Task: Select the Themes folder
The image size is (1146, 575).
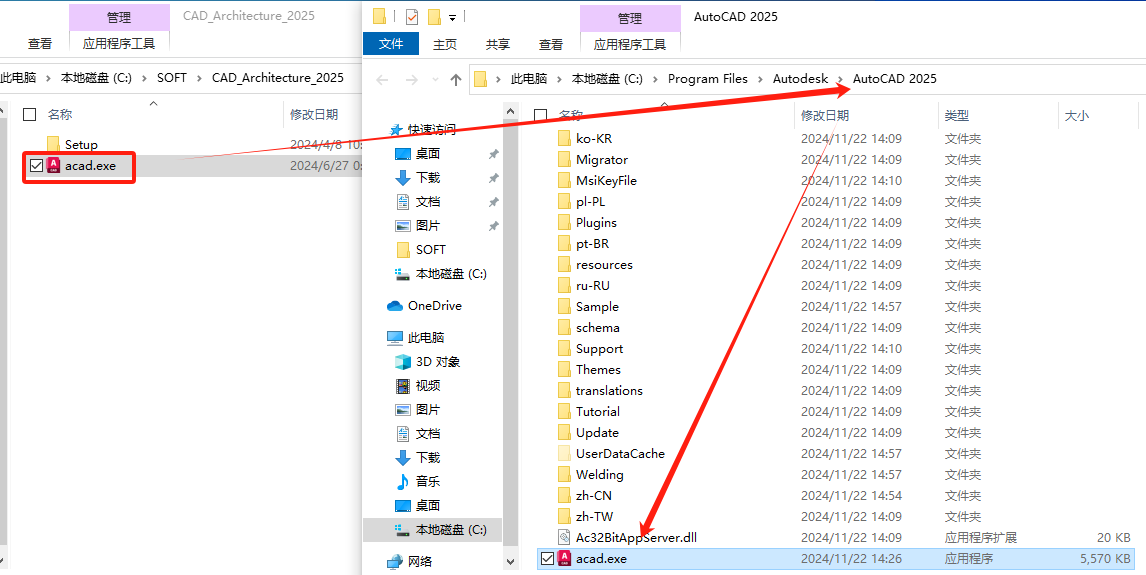Action: [598, 370]
